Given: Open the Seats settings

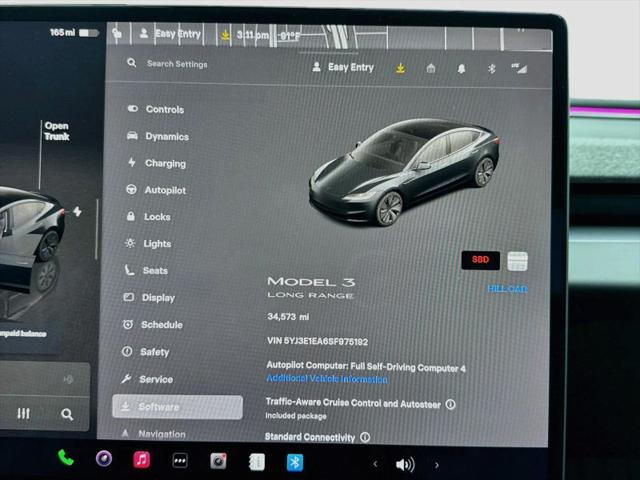Looking at the screenshot, I should [x=146, y=271].
